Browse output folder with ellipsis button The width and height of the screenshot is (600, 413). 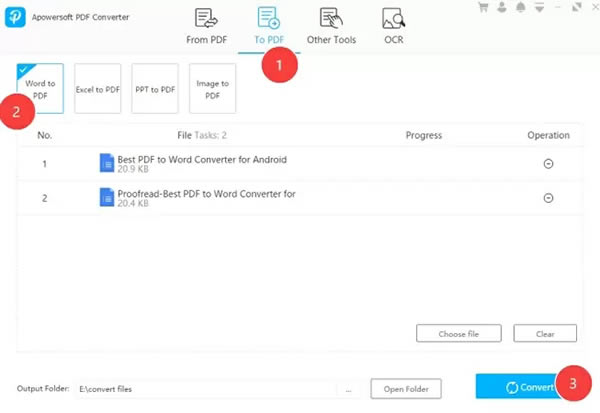point(349,388)
